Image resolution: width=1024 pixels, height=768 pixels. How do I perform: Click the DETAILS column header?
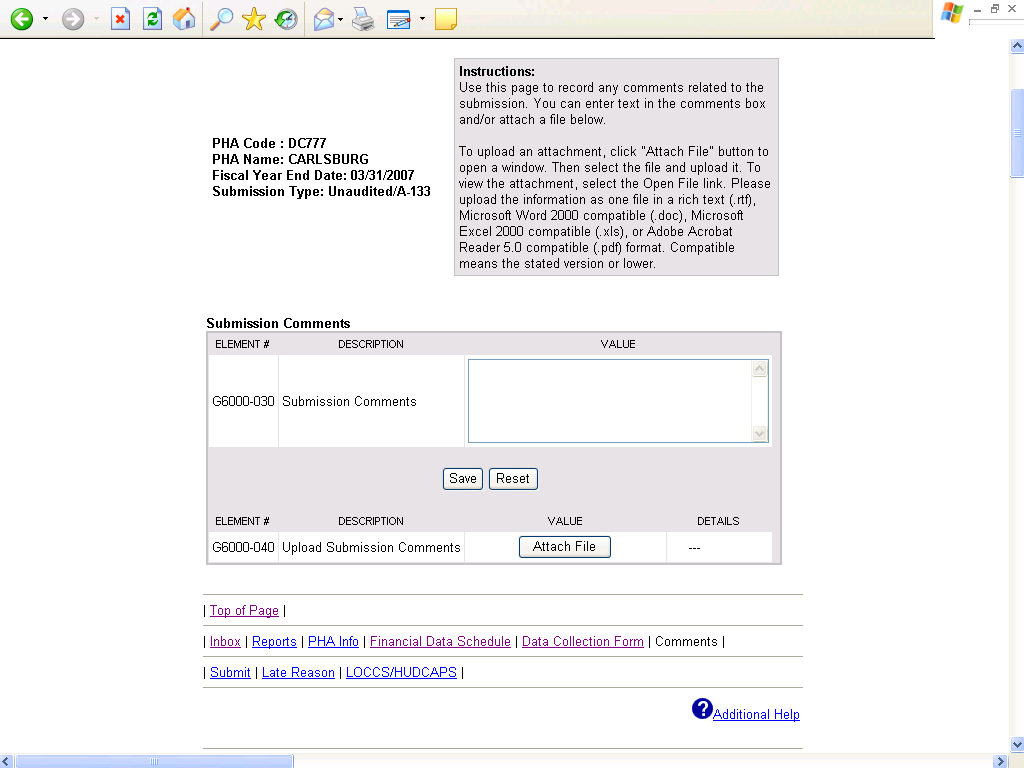pyautogui.click(x=718, y=521)
